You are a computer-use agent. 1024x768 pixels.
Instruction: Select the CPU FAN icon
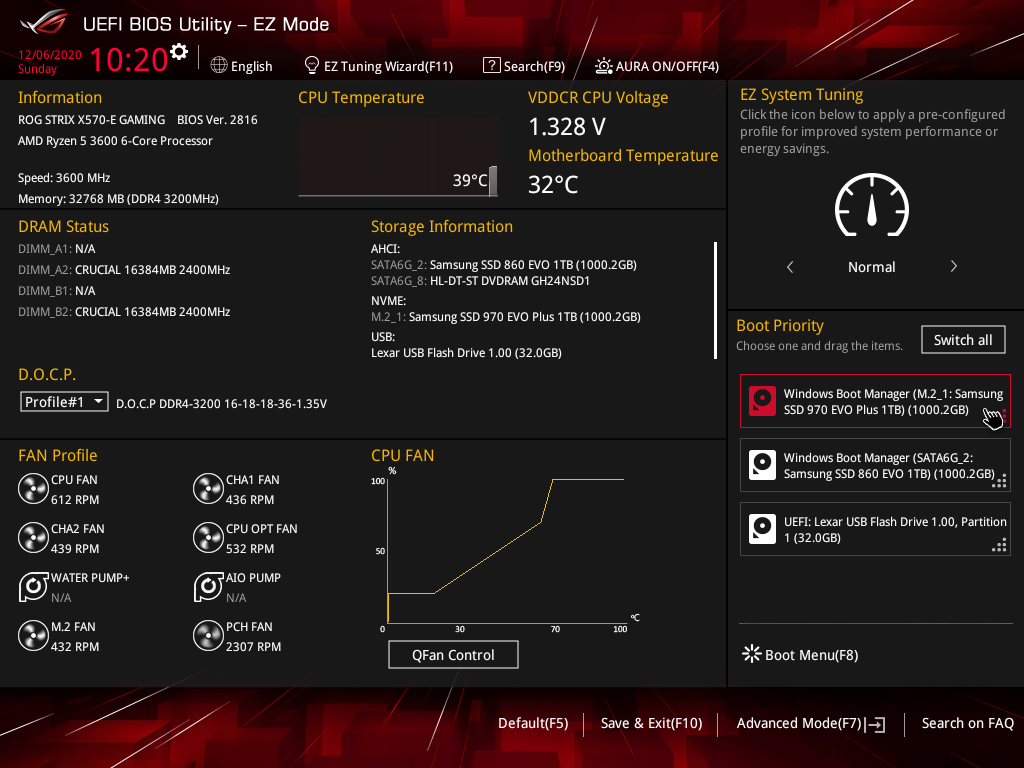(33, 489)
